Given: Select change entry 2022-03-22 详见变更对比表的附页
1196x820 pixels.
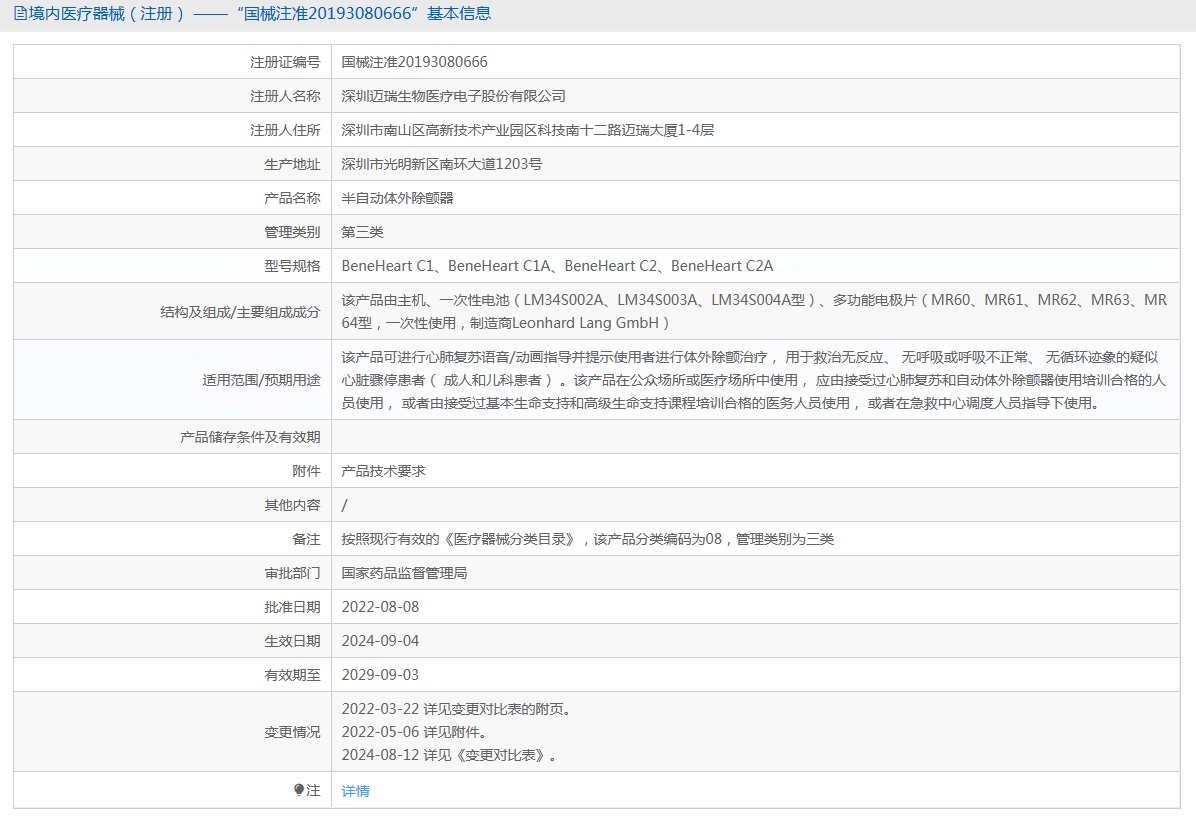Looking at the screenshot, I should [456, 709].
